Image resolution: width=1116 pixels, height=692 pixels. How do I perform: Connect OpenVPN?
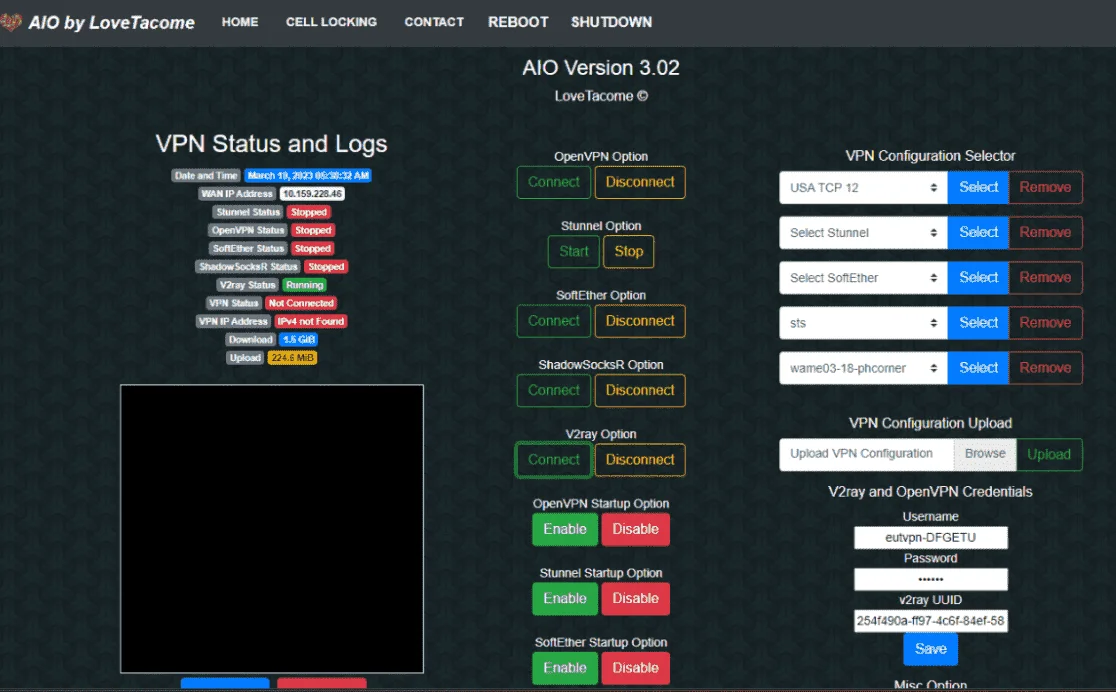554,182
